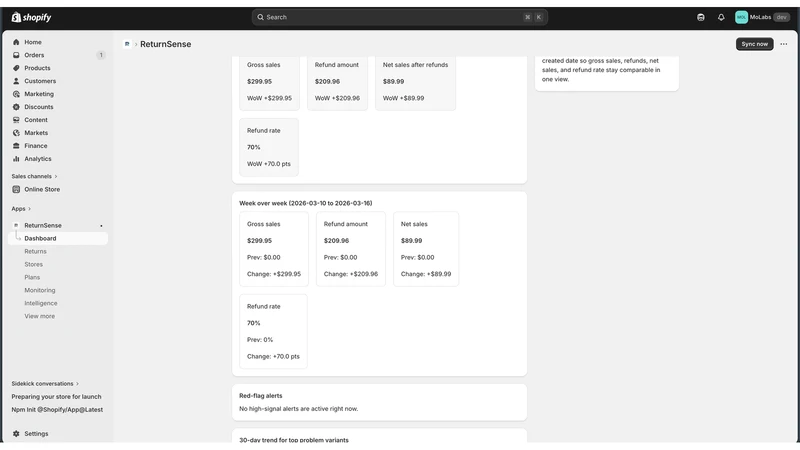Image resolution: width=800 pixels, height=450 pixels.
Task: Open the Stores page
Action: click(34, 264)
